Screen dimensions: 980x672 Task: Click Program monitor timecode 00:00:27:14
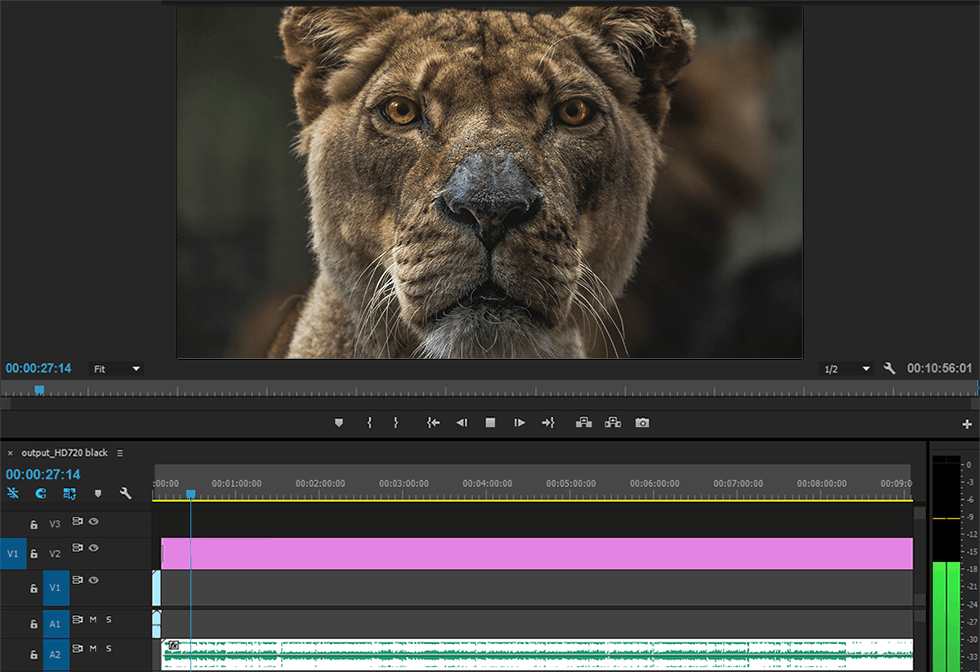tap(39, 368)
